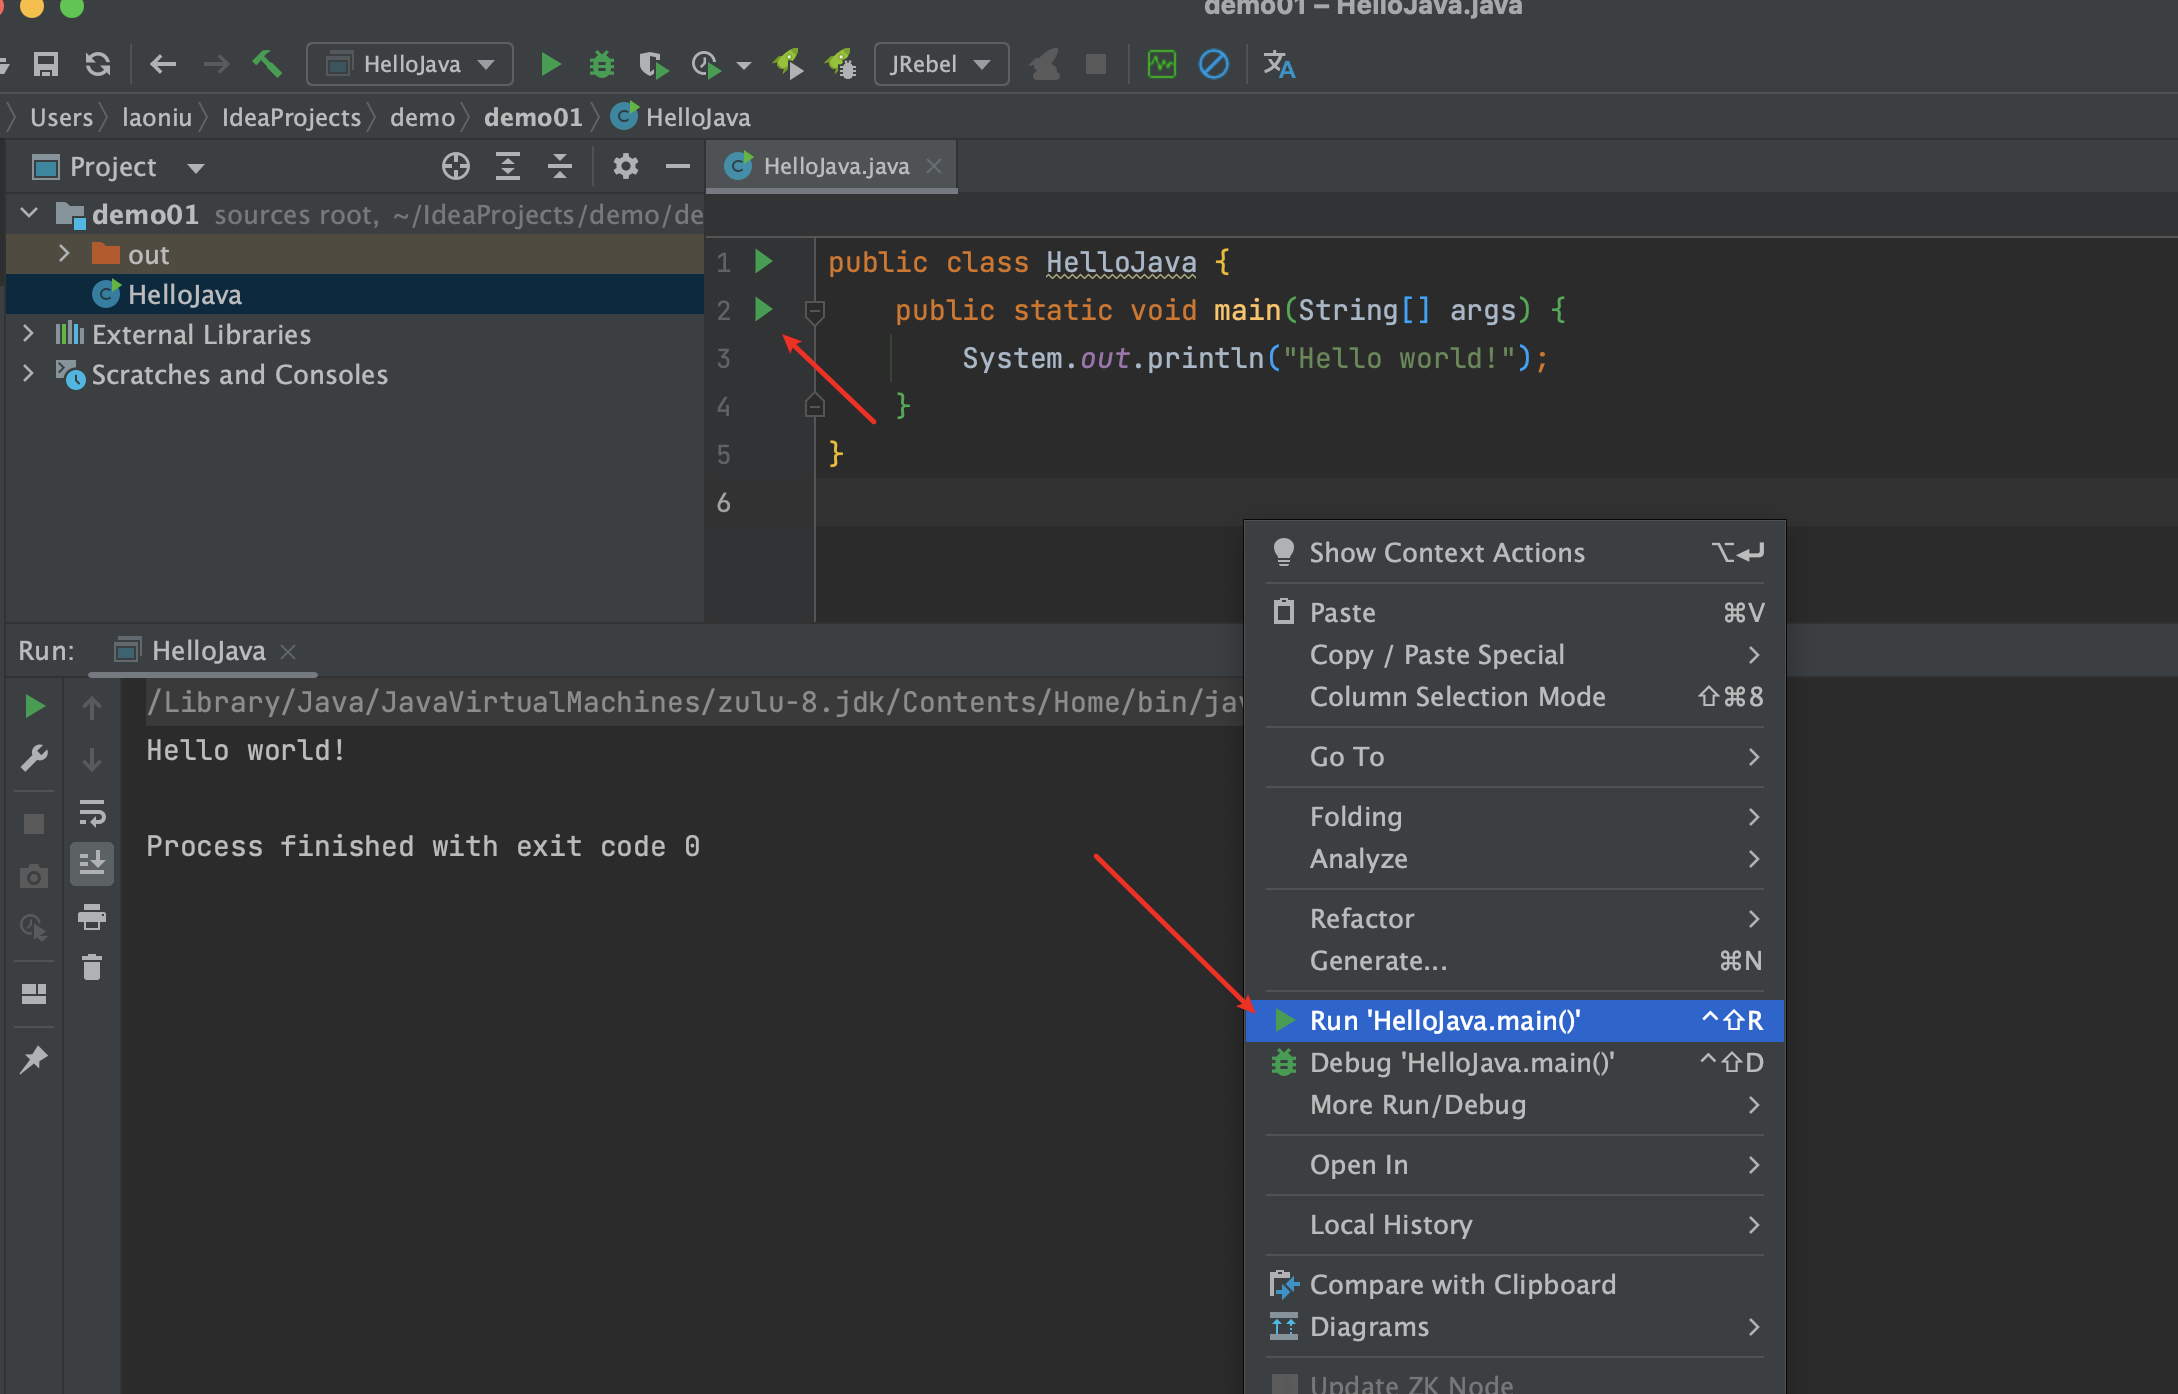Click the print icon in Run panel
Image resolution: width=2178 pixels, height=1394 pixels.
pos(92,916)
